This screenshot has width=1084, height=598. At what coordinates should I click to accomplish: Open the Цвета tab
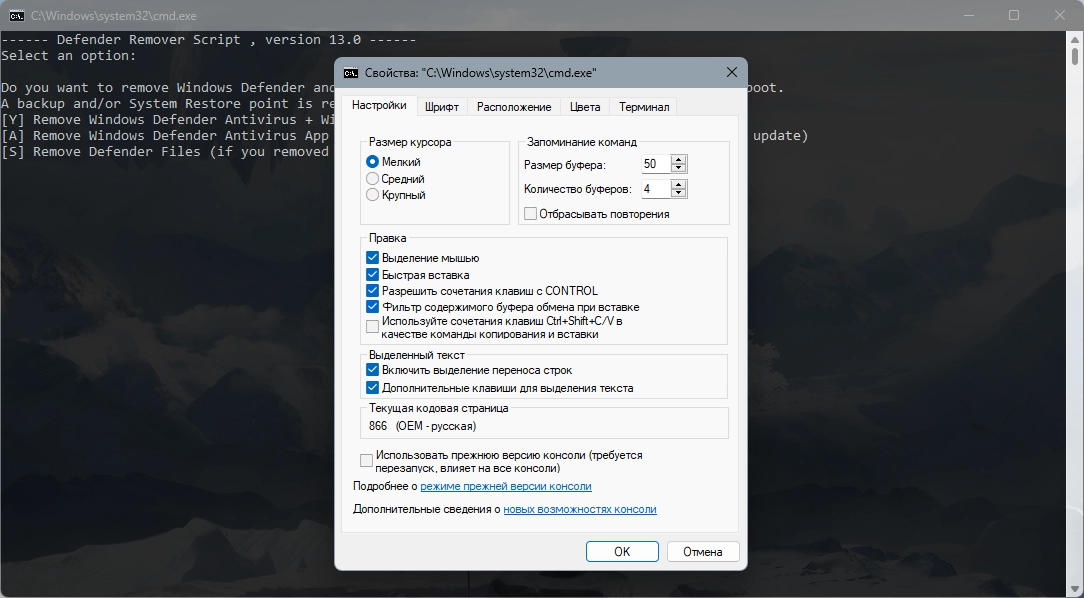click(x=585, y=106)
